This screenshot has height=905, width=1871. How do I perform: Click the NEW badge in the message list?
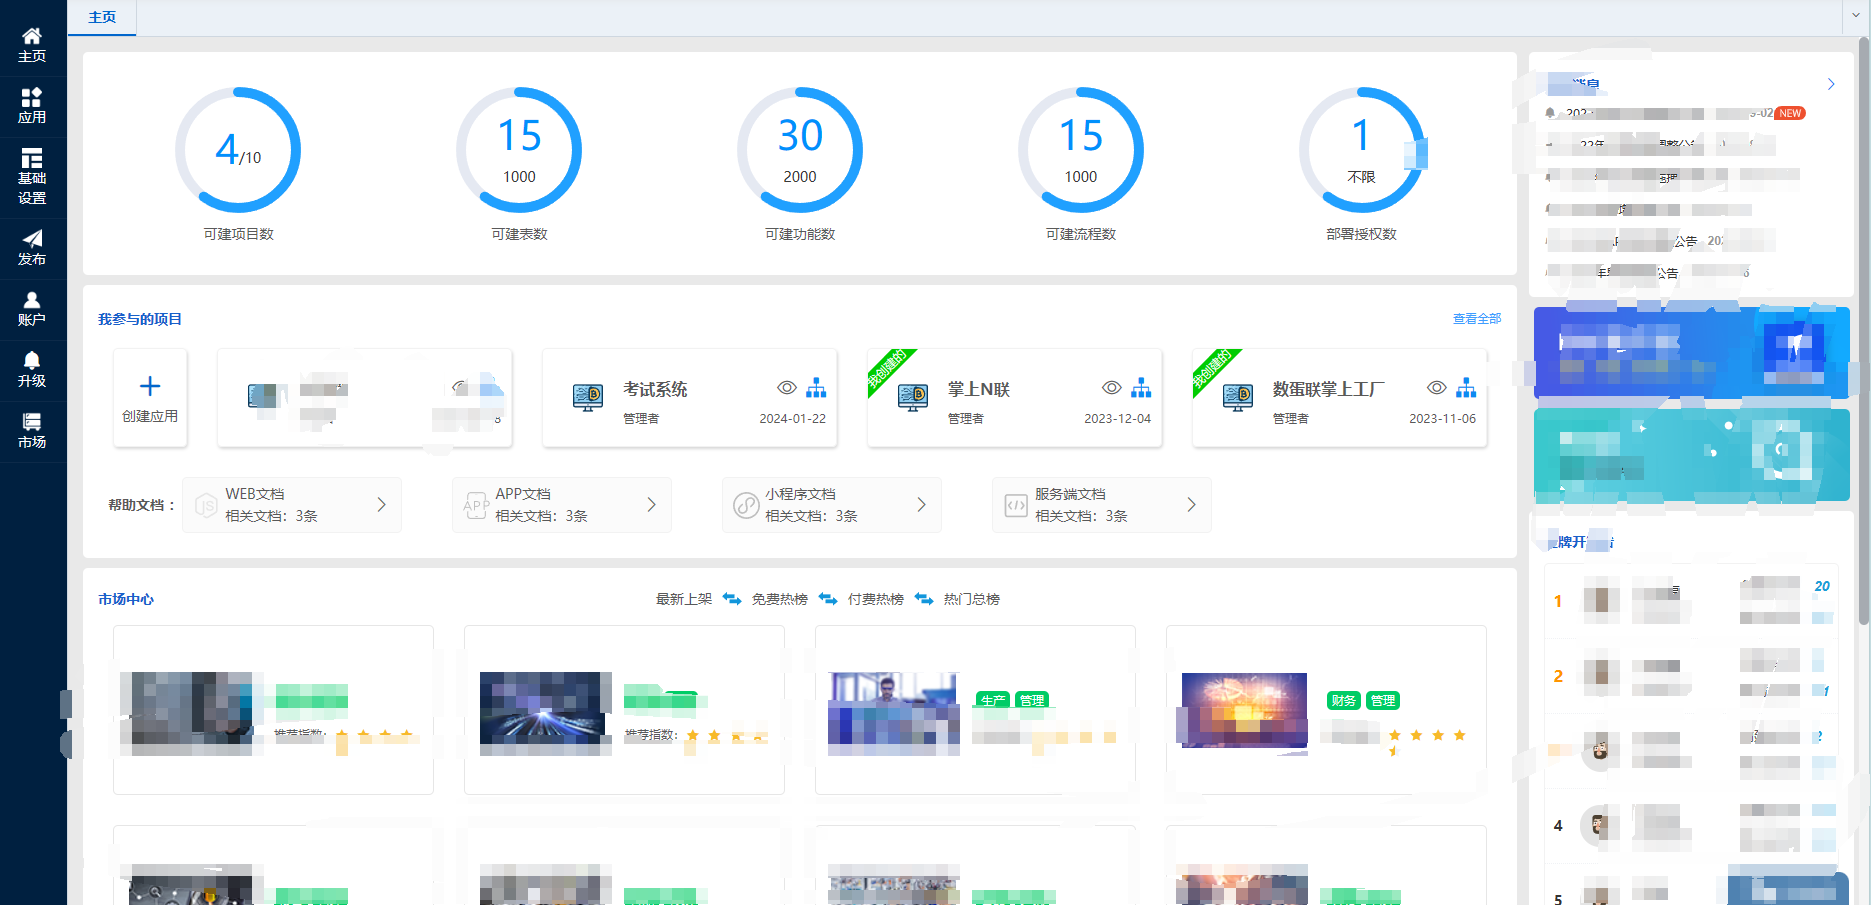click(x=1790, y=113)
